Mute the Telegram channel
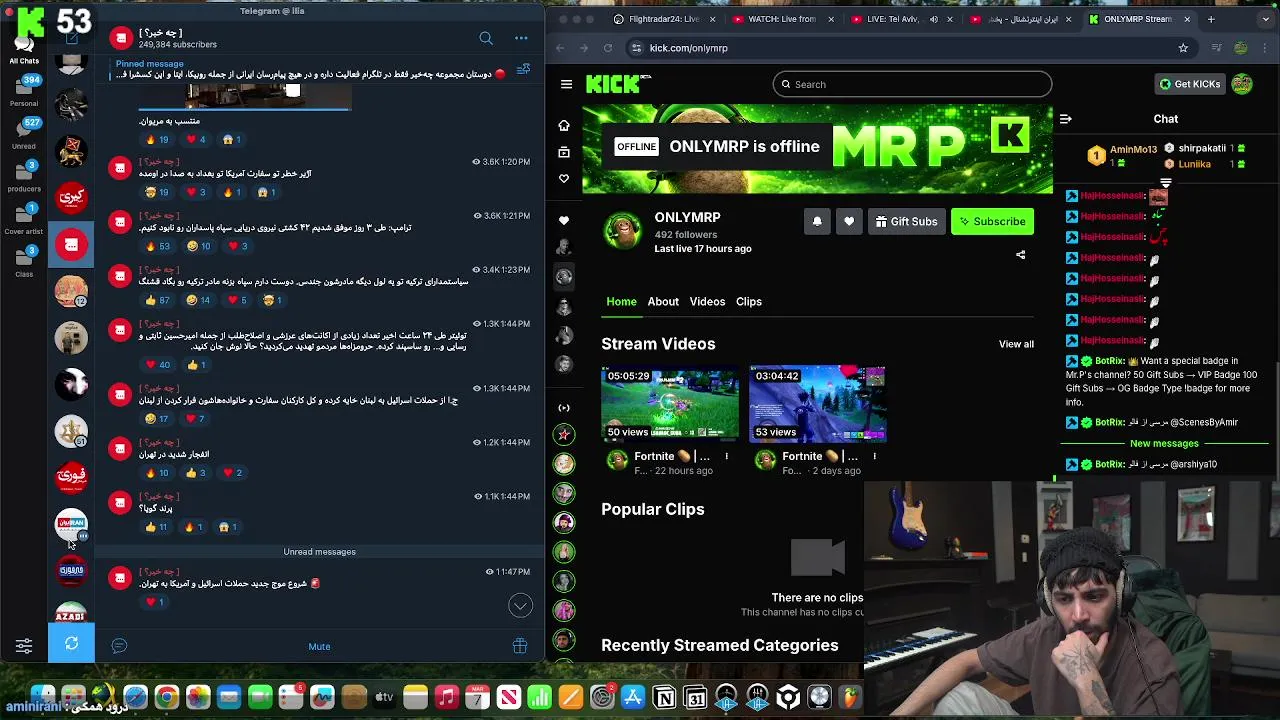The height and width of the screenshot is (720, 1280). [319, 646]
